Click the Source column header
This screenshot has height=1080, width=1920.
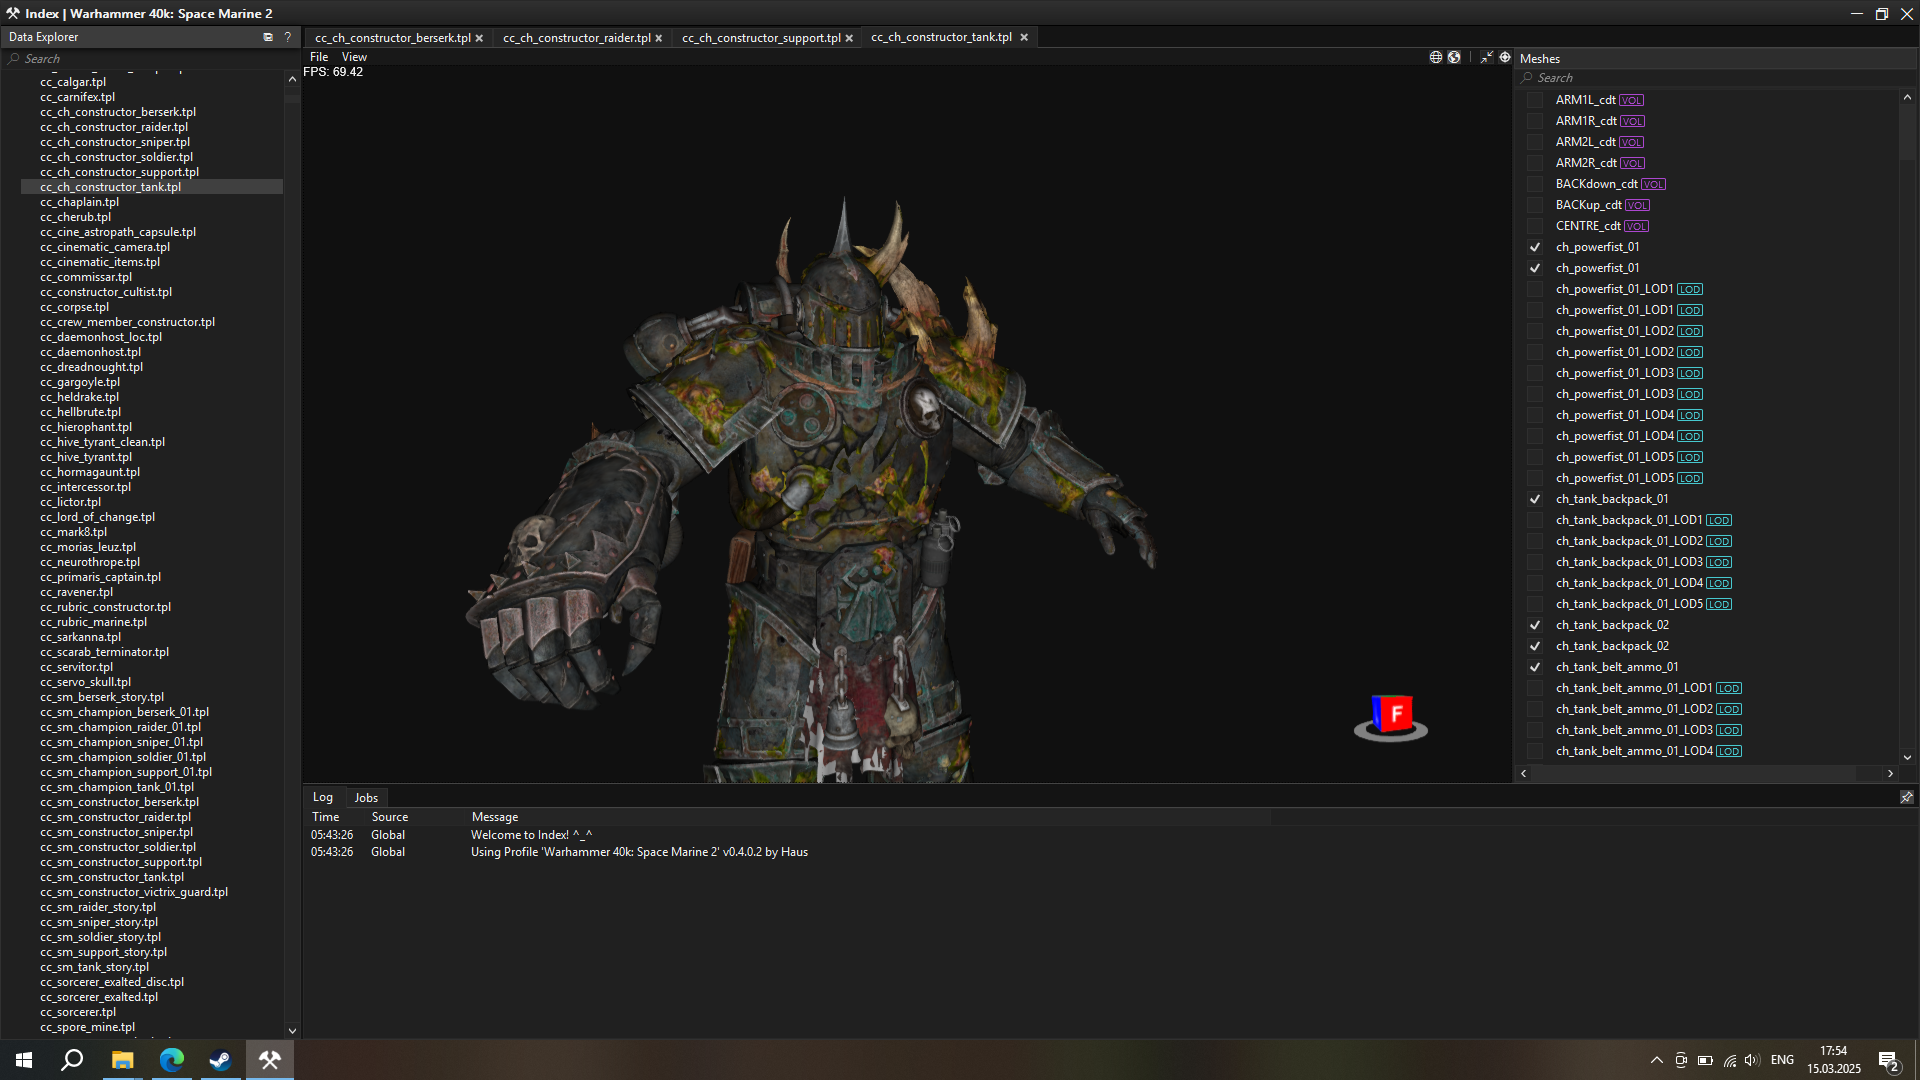point(390,817)
